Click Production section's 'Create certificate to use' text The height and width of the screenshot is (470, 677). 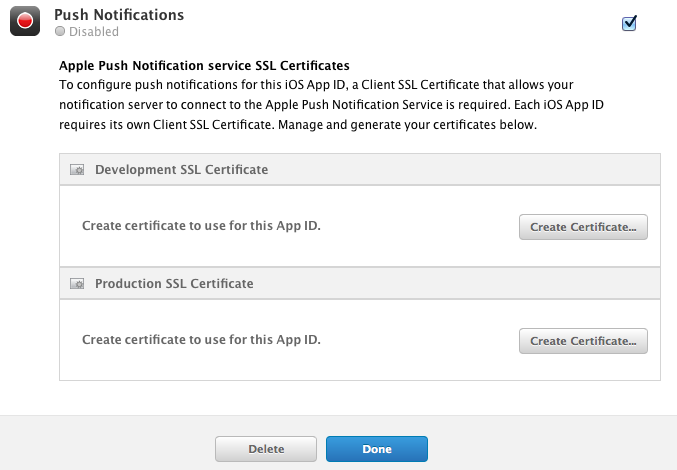[x=201, y=340]
